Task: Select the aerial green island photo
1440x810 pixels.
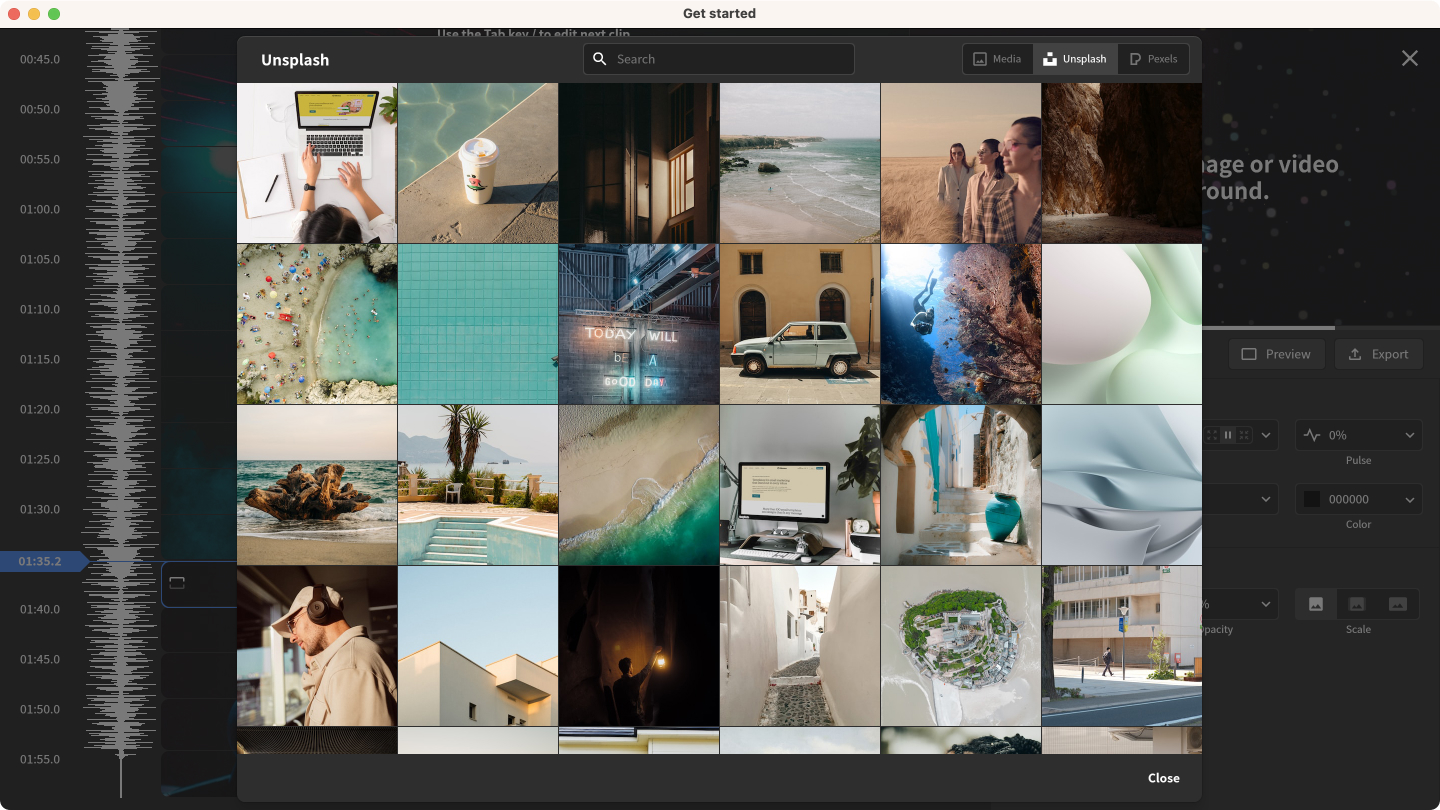Action: coord(961,646)
